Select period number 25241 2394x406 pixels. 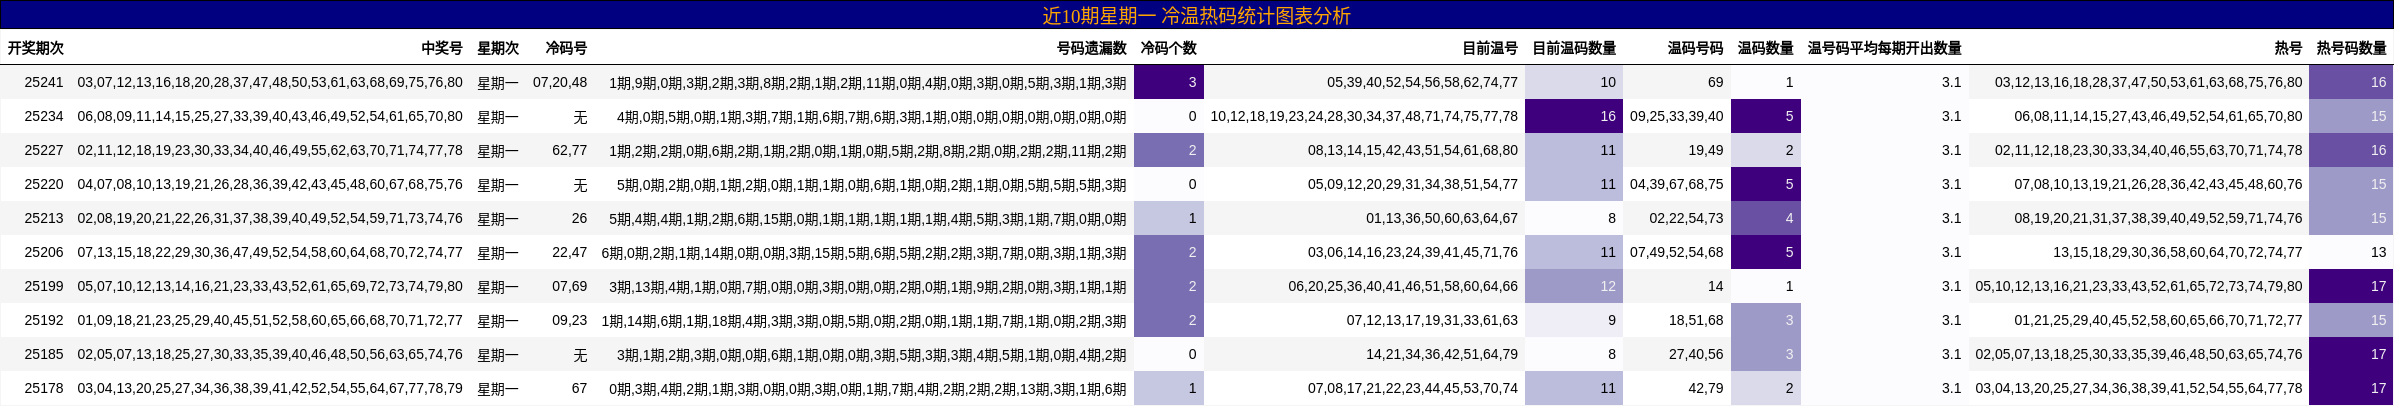(x=44, y=82)
